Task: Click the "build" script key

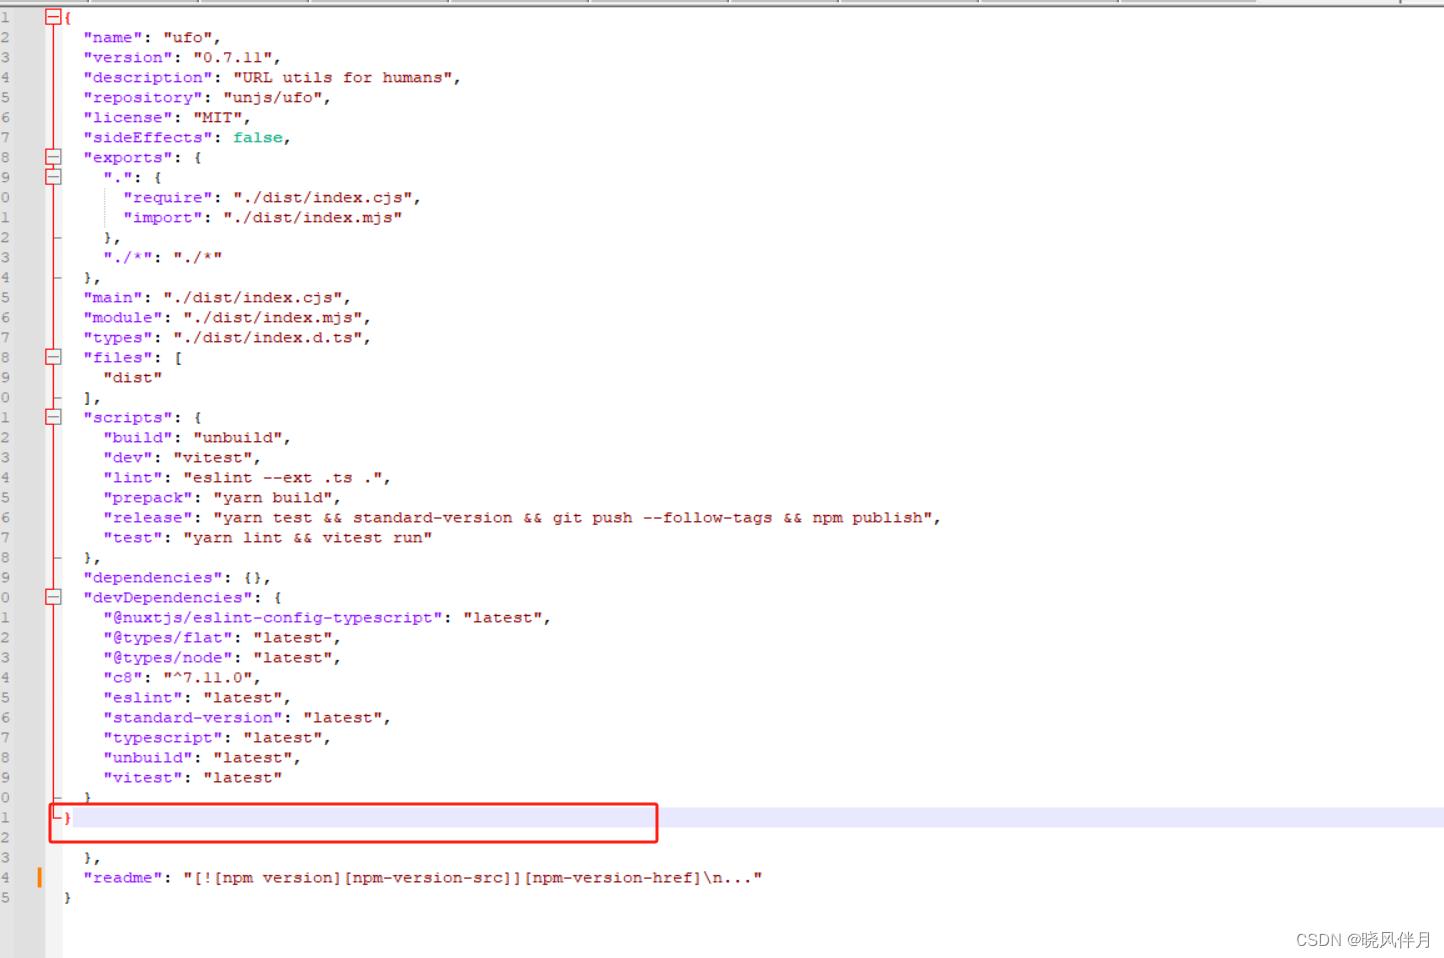Action: 138,438
